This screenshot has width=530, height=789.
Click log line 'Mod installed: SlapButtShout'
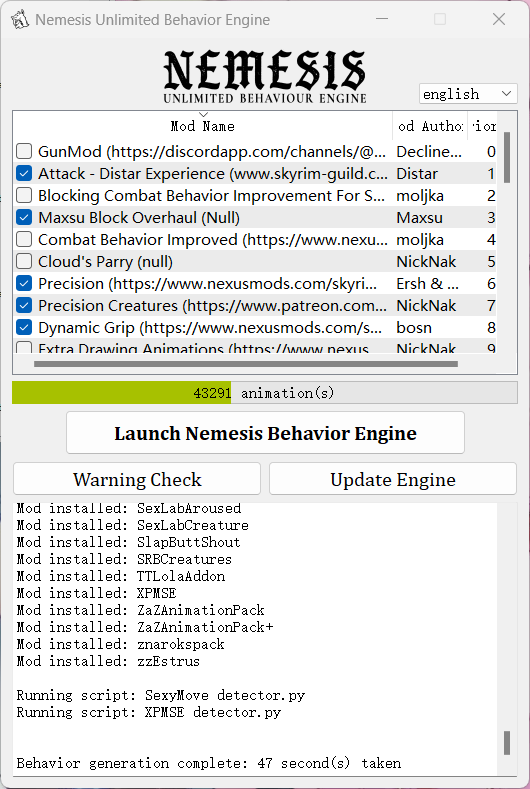click(x=128, y=542)
